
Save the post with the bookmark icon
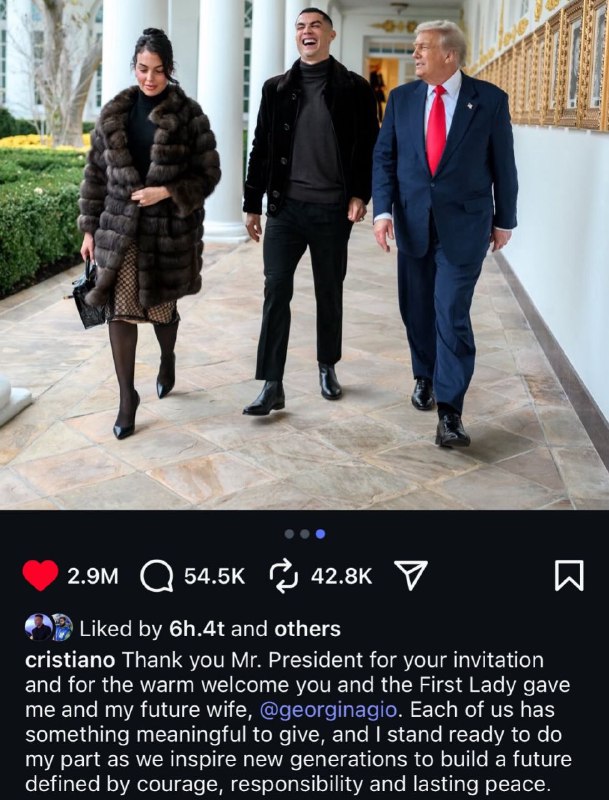(x=569, y=576)
